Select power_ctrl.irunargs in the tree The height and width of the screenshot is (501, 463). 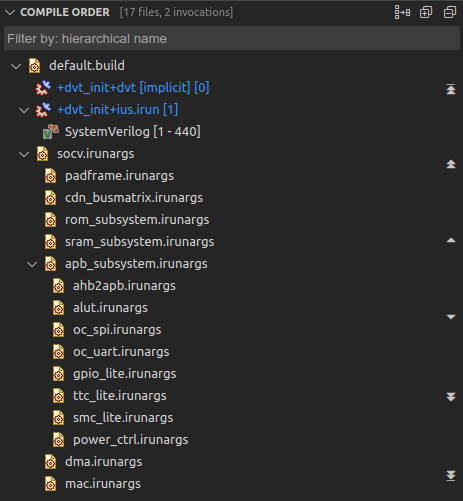point(131,440)
